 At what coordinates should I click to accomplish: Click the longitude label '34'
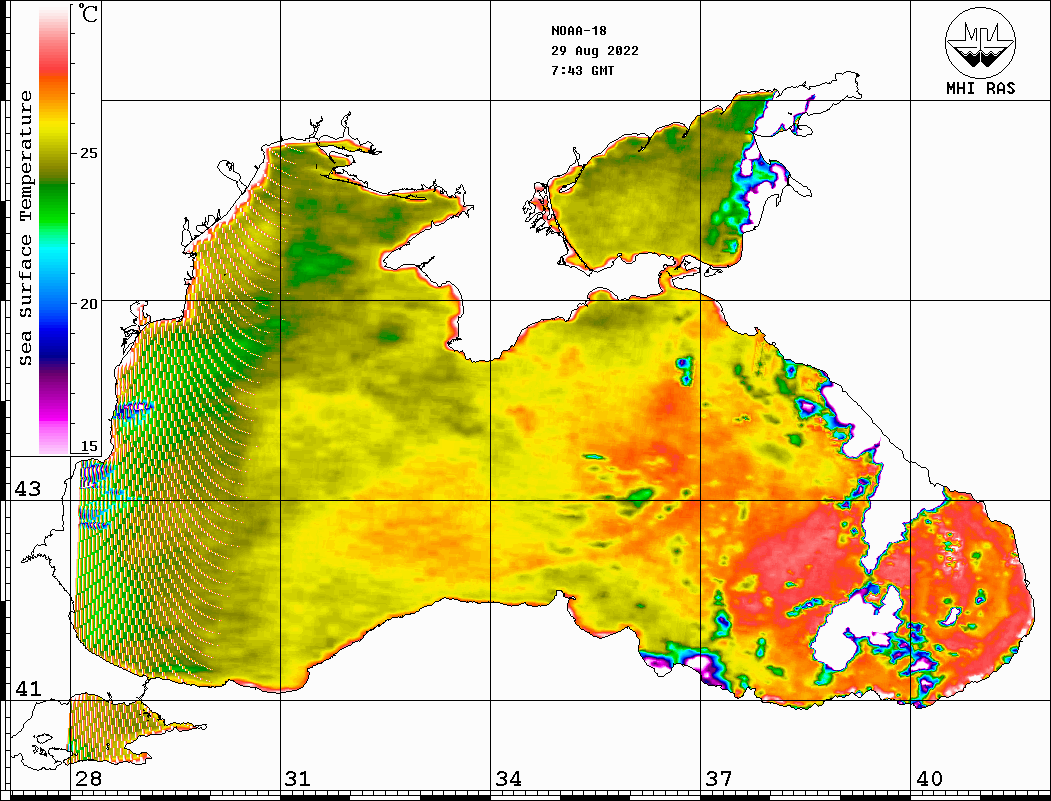(x=509, y=779)
